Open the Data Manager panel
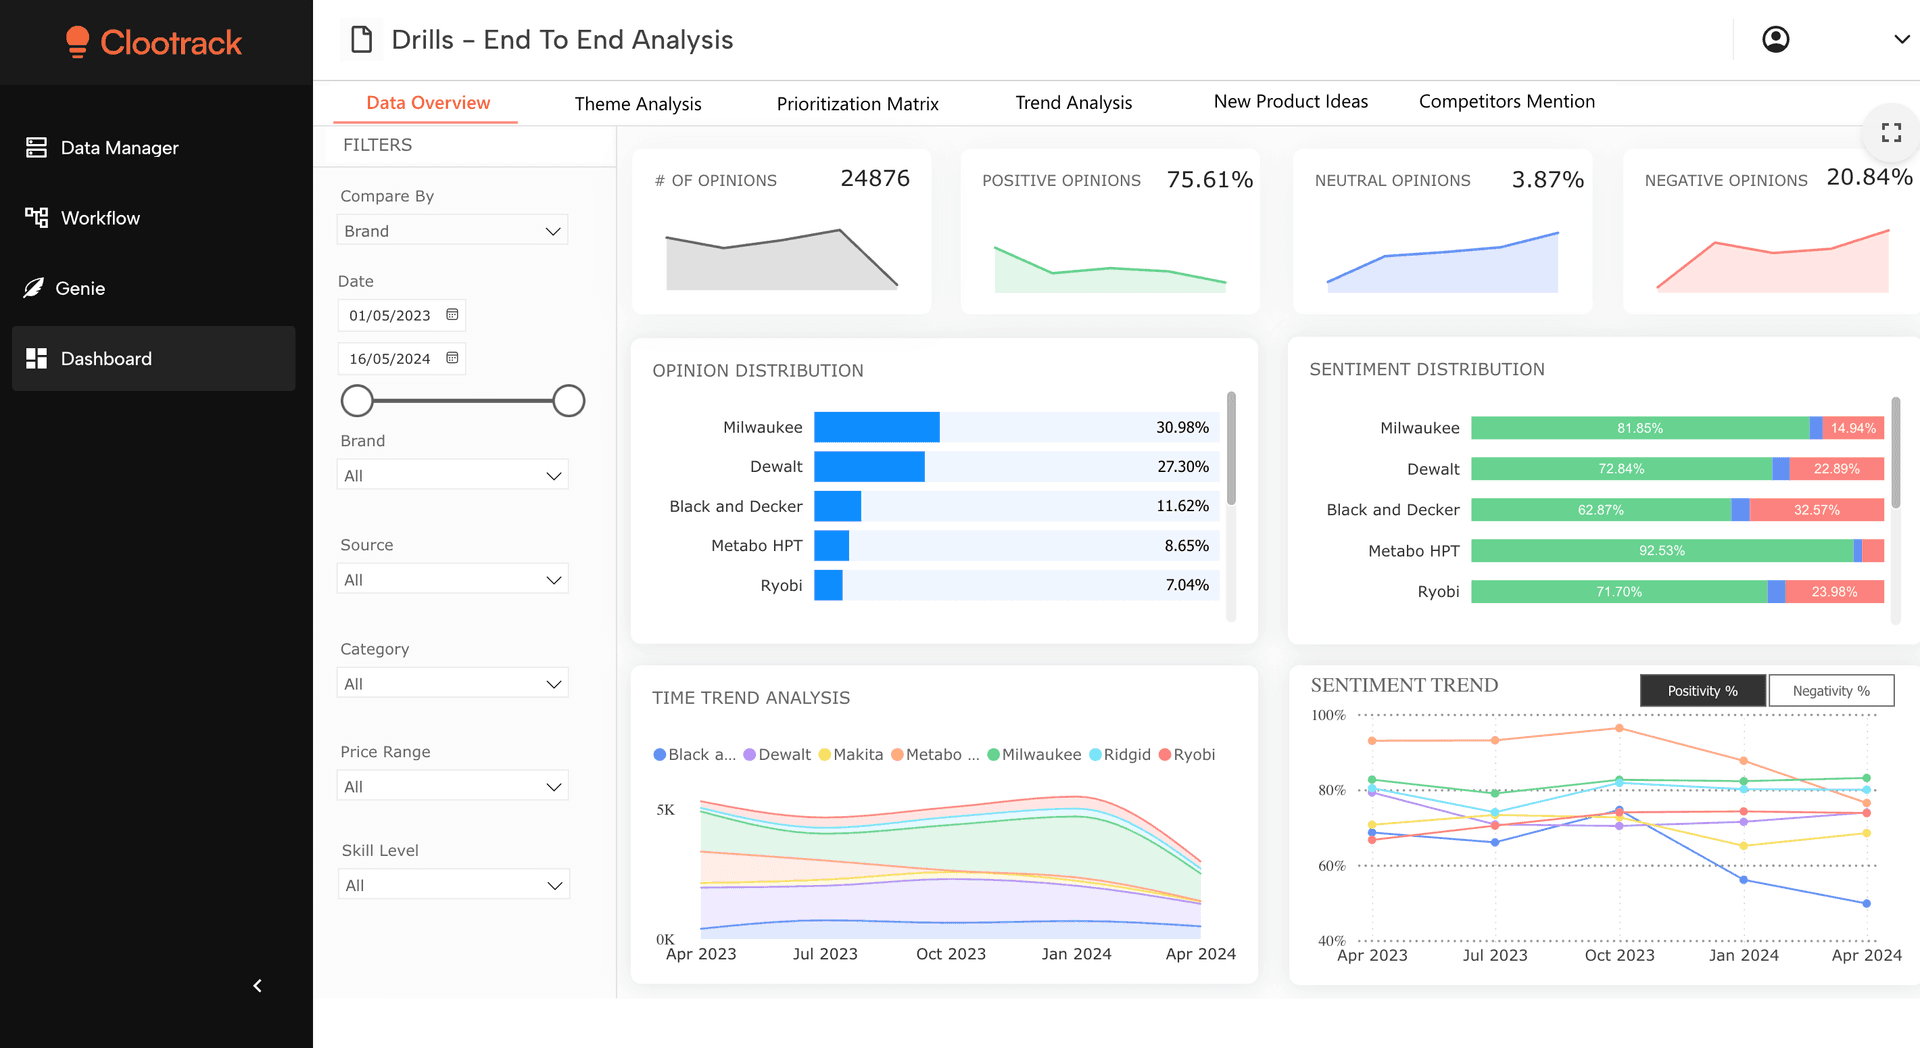 [x=118, y=147]
